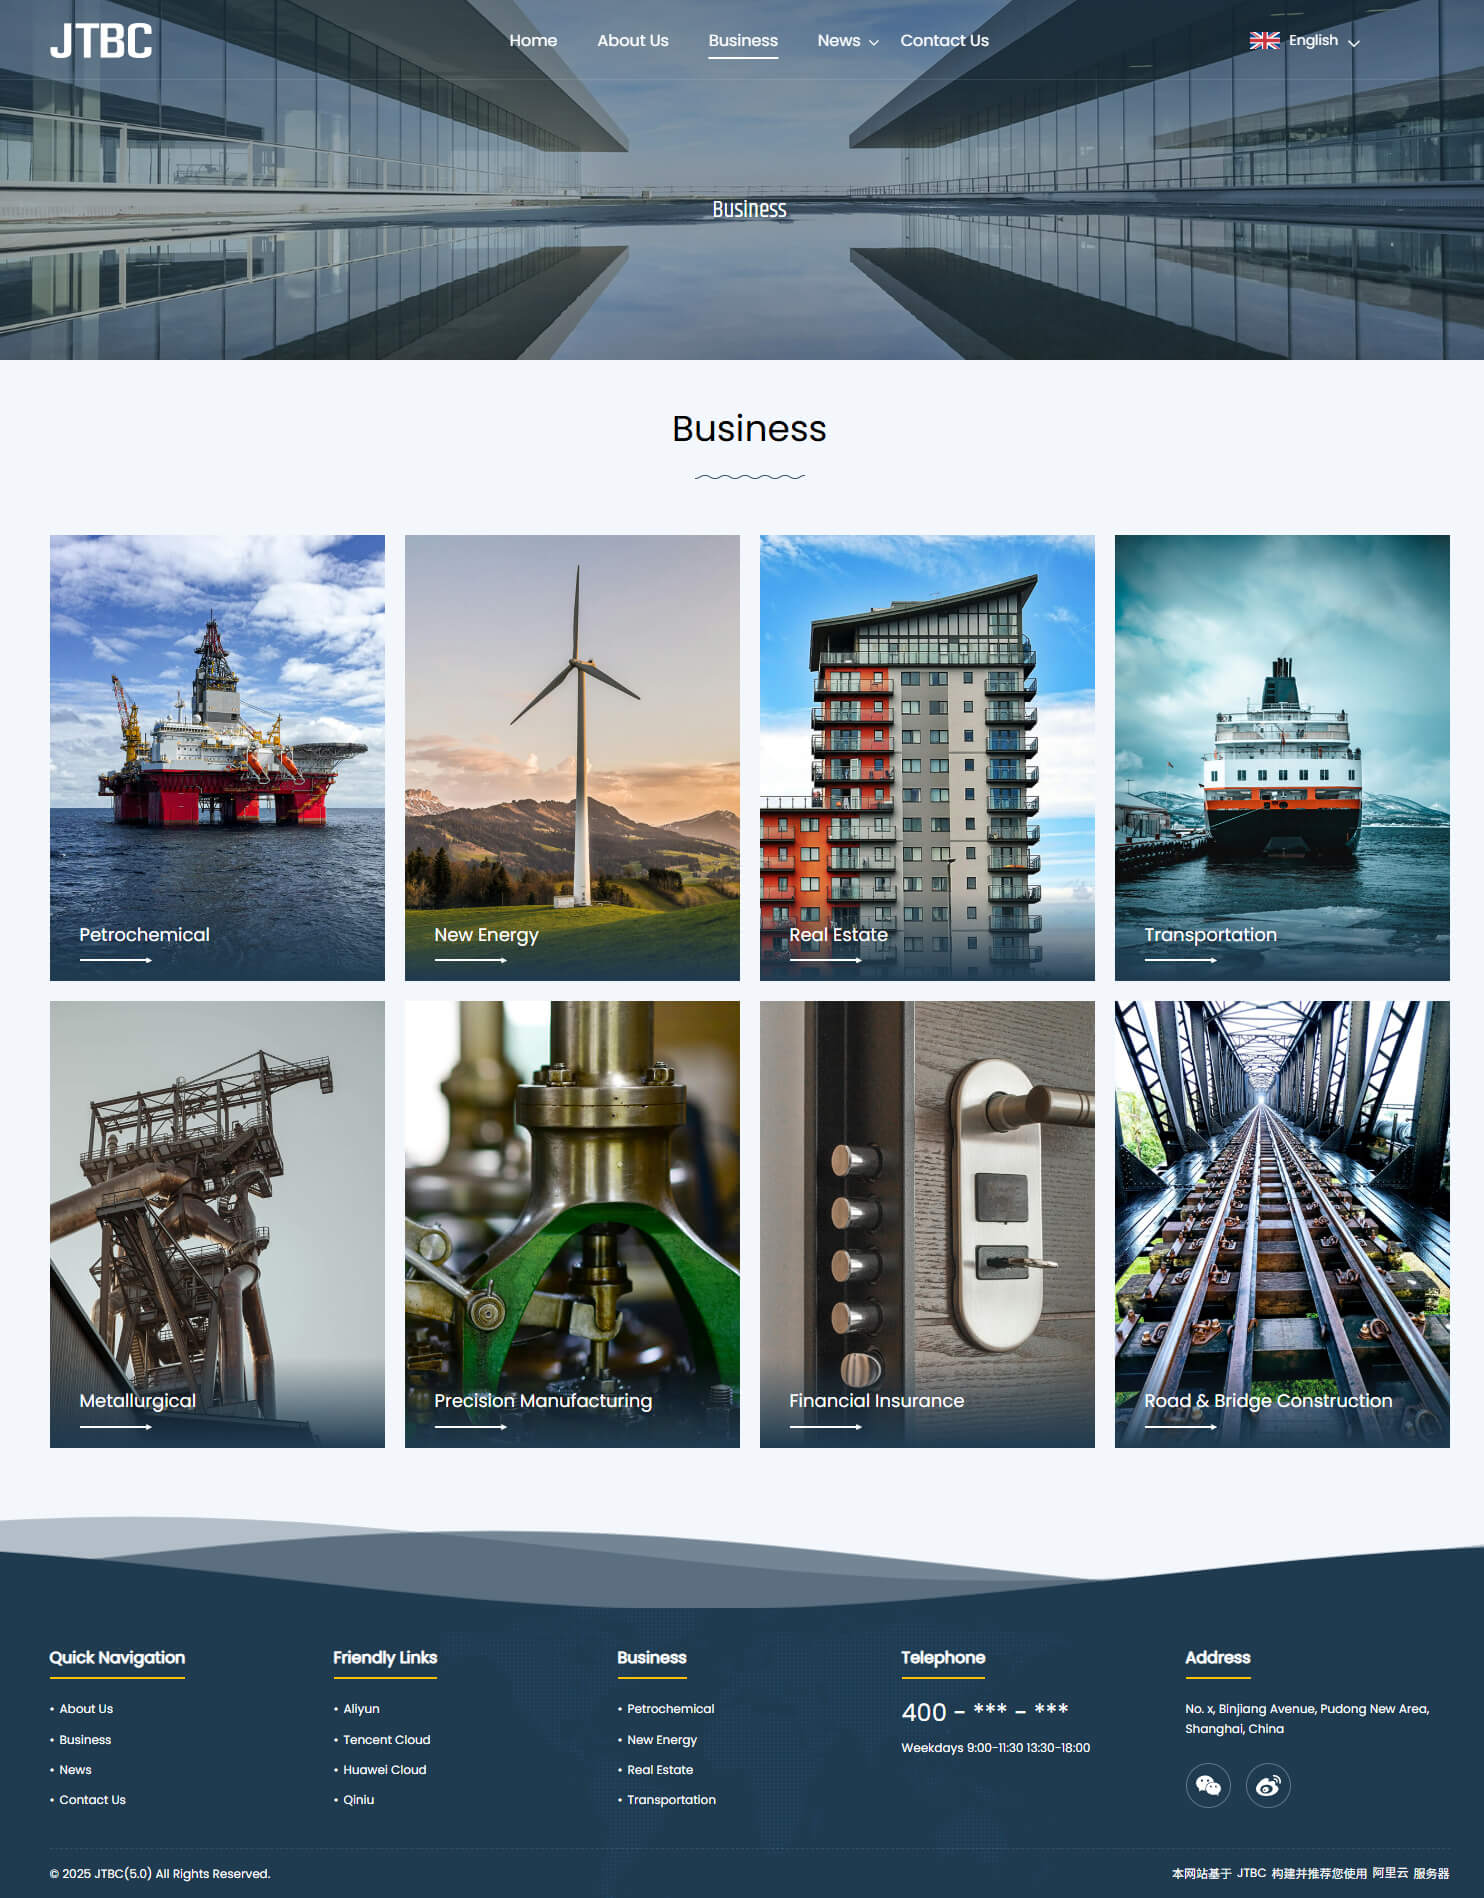Click the 阿里云 link in footer
The width and height of the screenshot is (1484, 1898).
(1390, 1873)
